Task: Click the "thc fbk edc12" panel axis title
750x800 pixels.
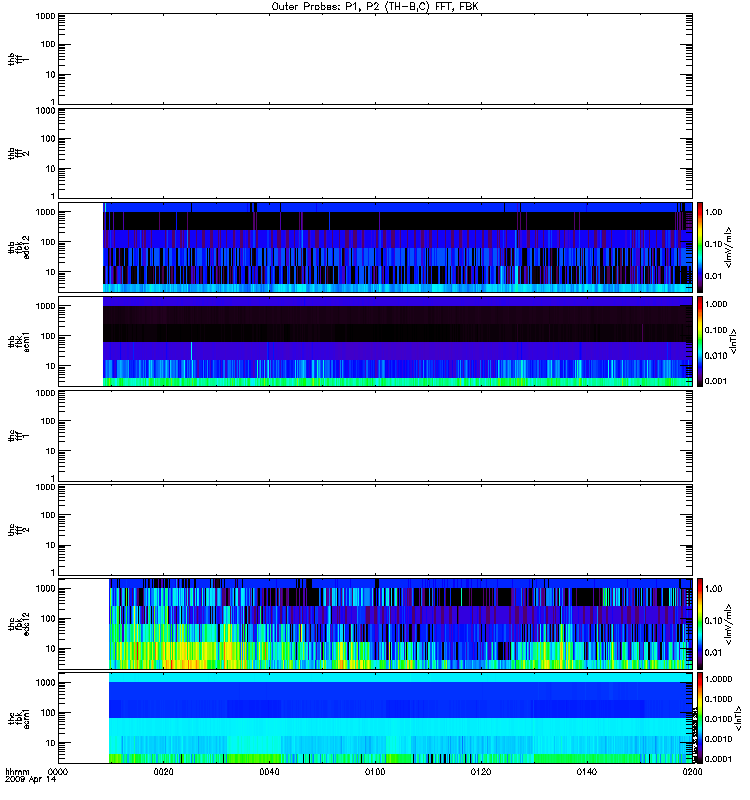Action: 19,623
